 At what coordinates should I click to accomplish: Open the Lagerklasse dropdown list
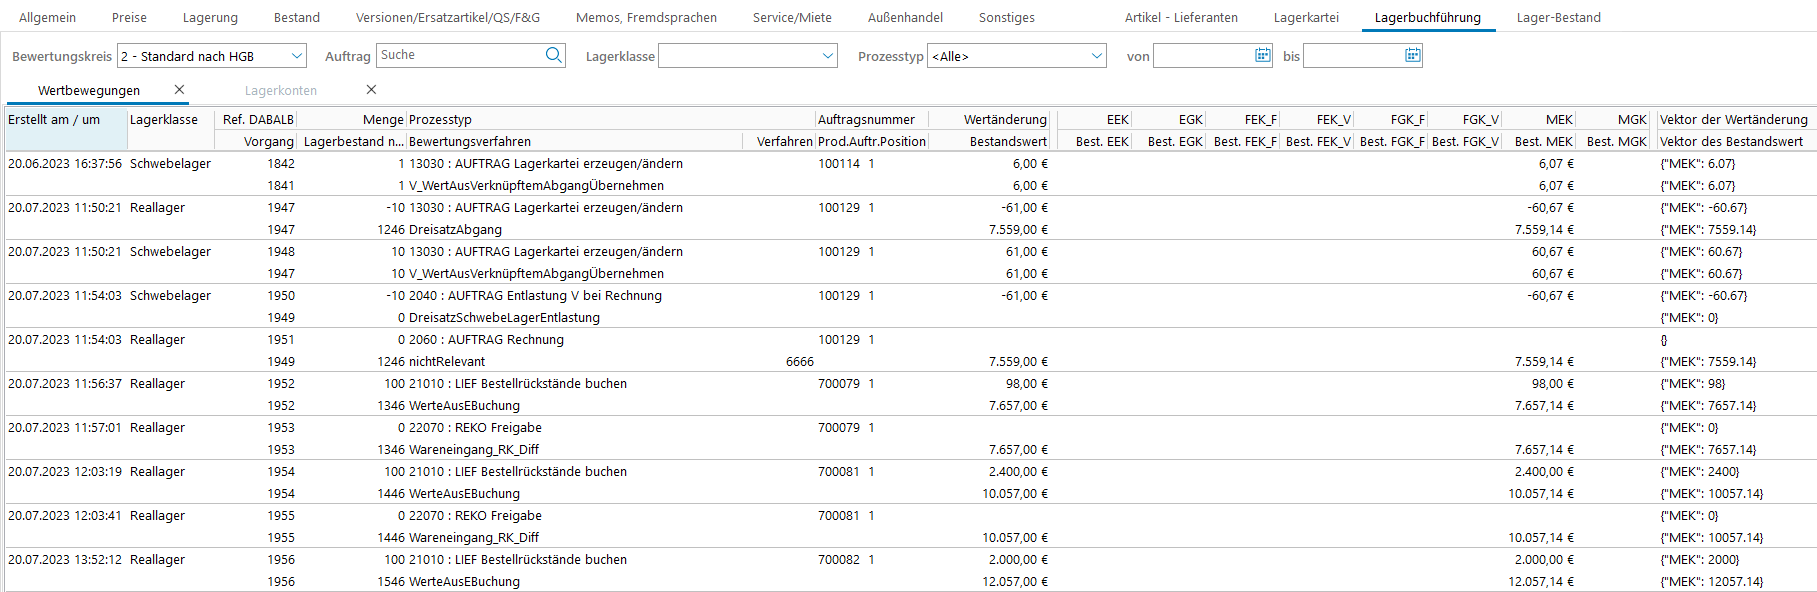[x=827, y=56]
